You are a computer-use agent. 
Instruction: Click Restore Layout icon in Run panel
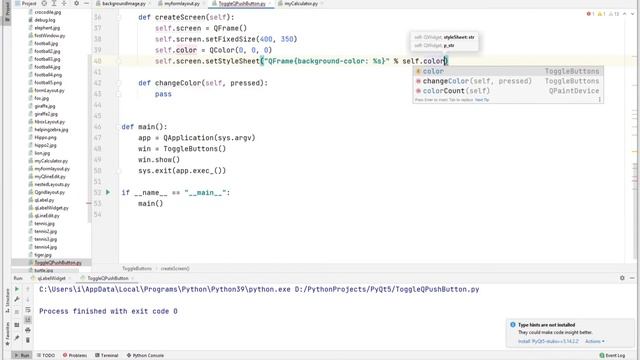pos(17,325)
